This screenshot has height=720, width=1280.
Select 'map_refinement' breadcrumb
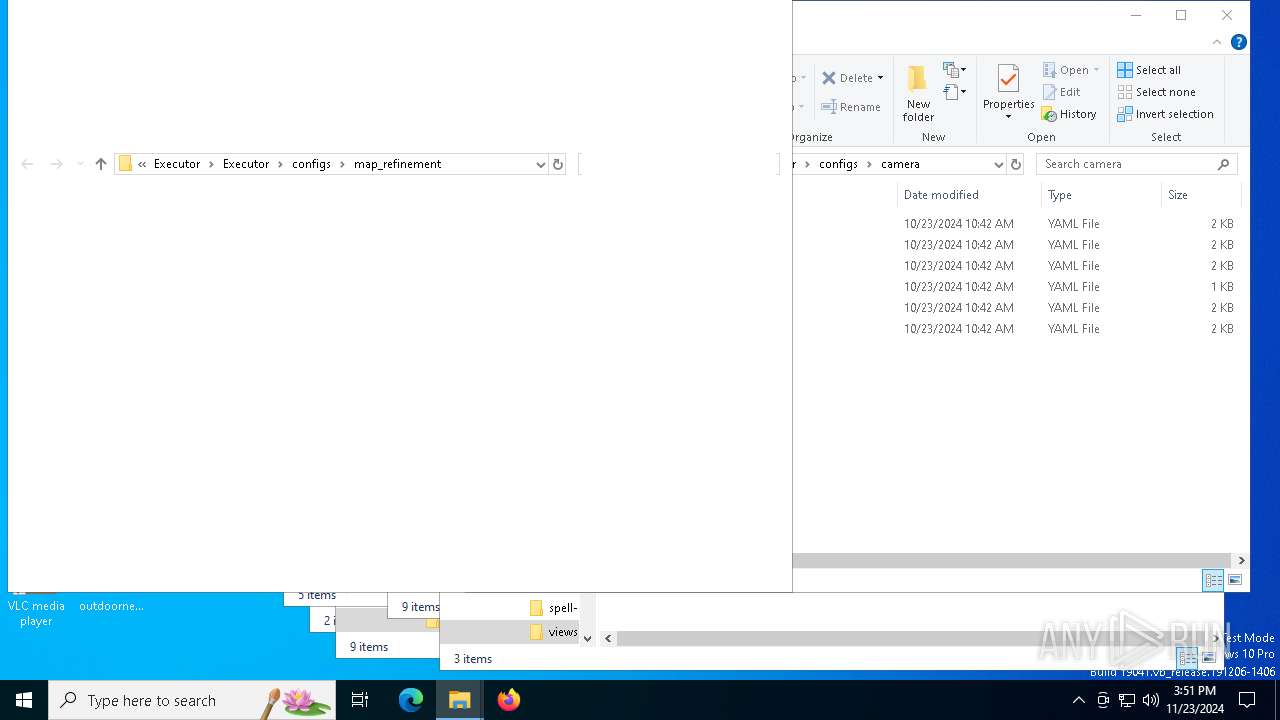397,164
